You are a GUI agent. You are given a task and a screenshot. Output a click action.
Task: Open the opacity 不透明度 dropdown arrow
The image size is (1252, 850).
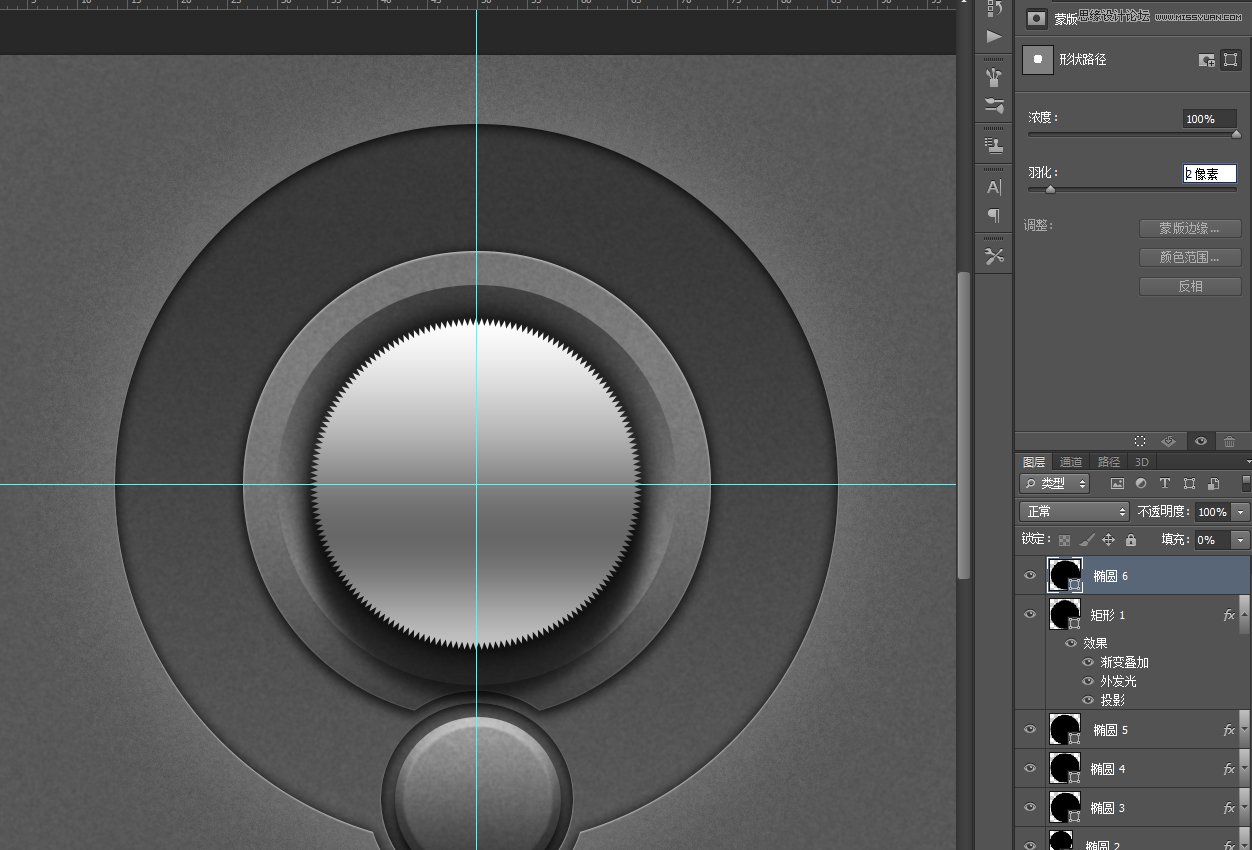pos(1241,512)
